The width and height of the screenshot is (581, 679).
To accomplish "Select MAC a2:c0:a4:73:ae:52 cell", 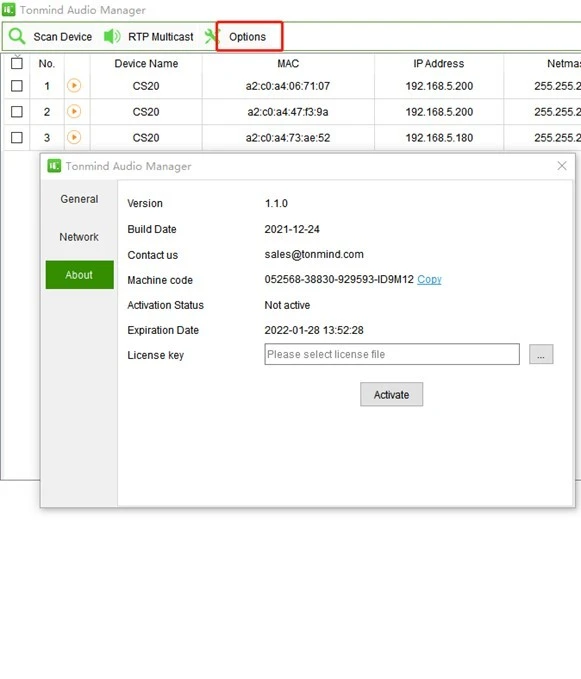I will (x=288, y=138).
